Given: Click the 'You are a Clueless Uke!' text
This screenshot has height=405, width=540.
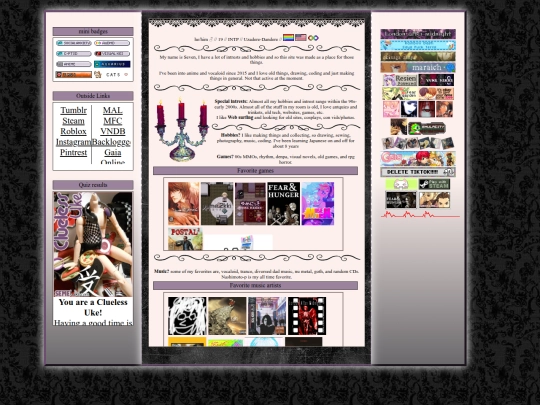Looking at the screenshot, I should pos(93,307).
